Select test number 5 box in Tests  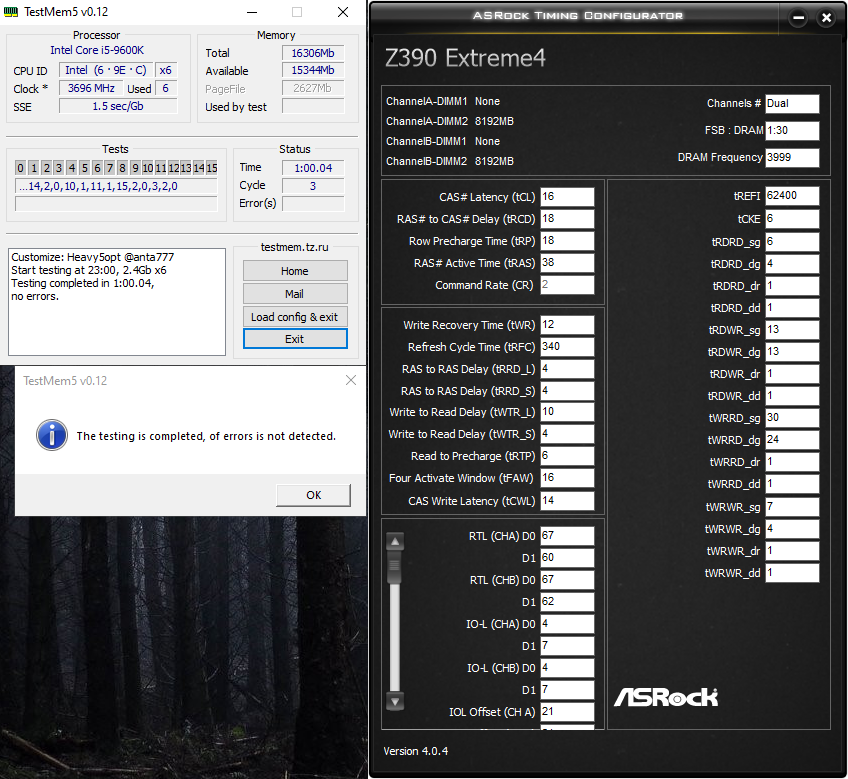click(x=84, y=168)
